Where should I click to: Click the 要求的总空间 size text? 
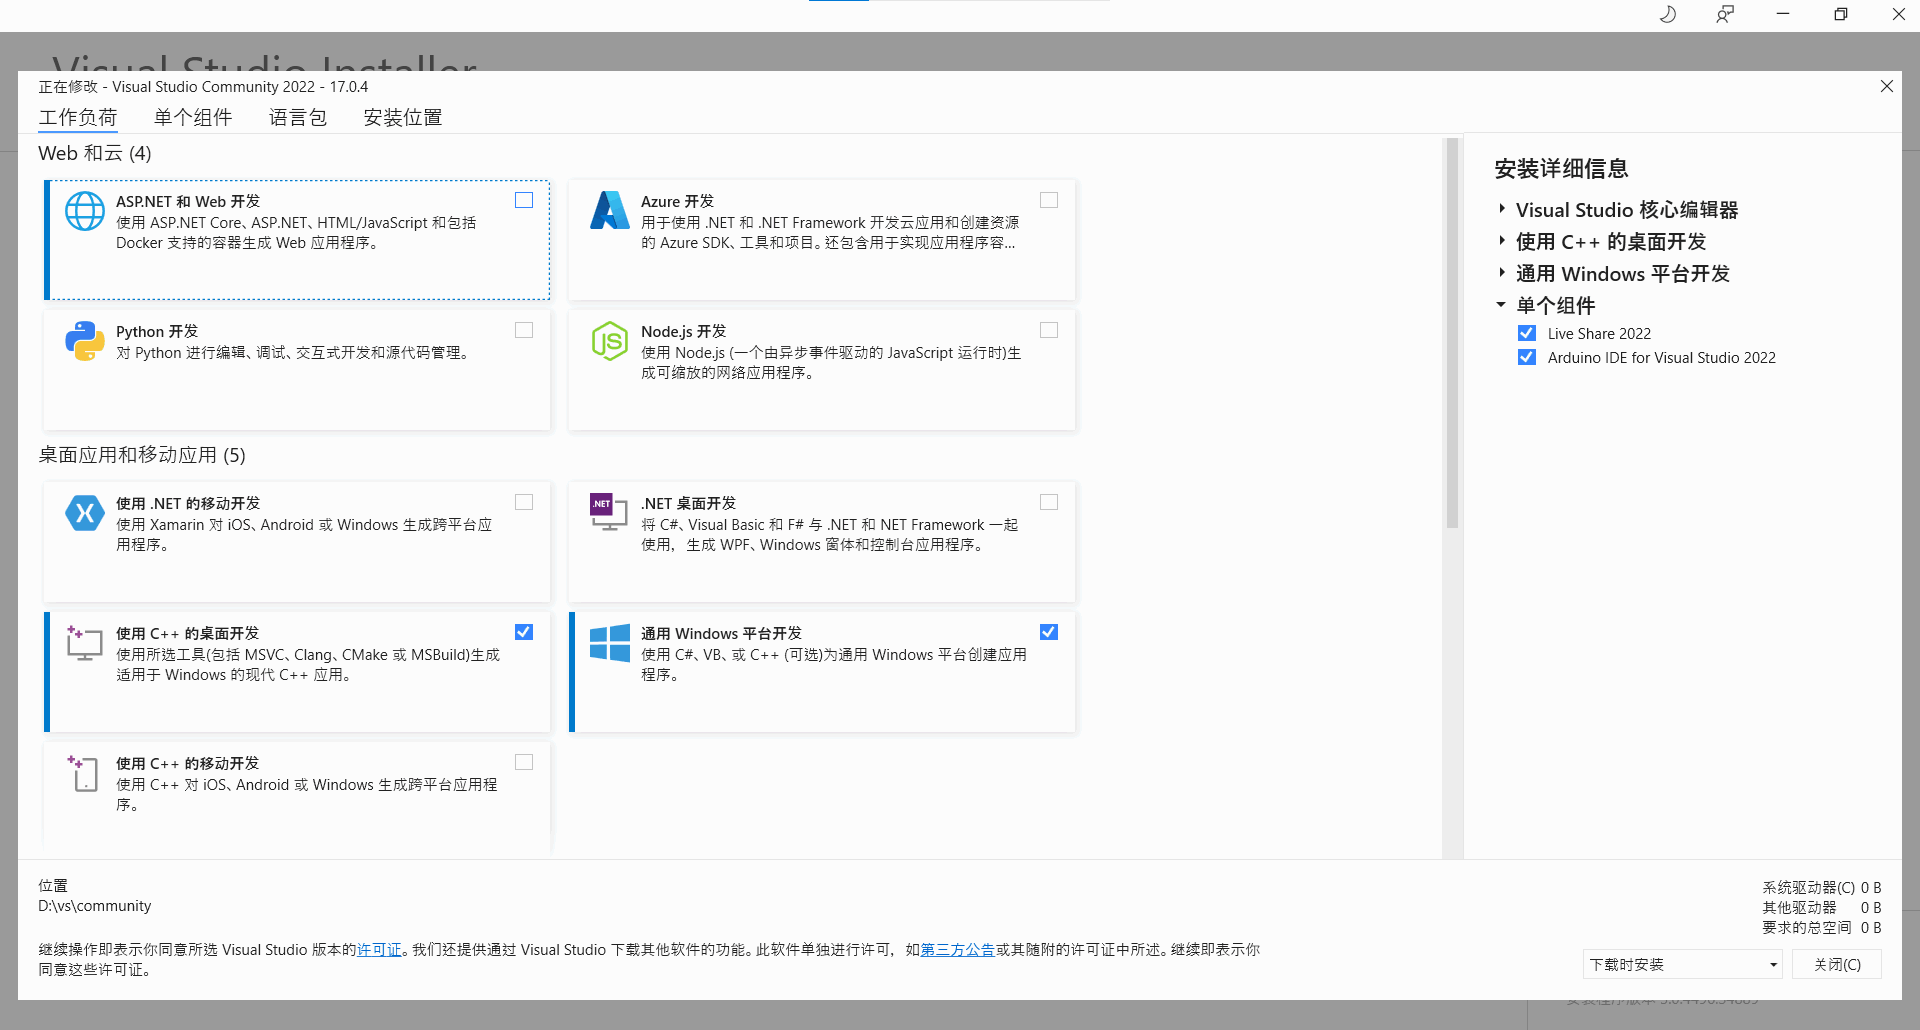(1821, 927)
